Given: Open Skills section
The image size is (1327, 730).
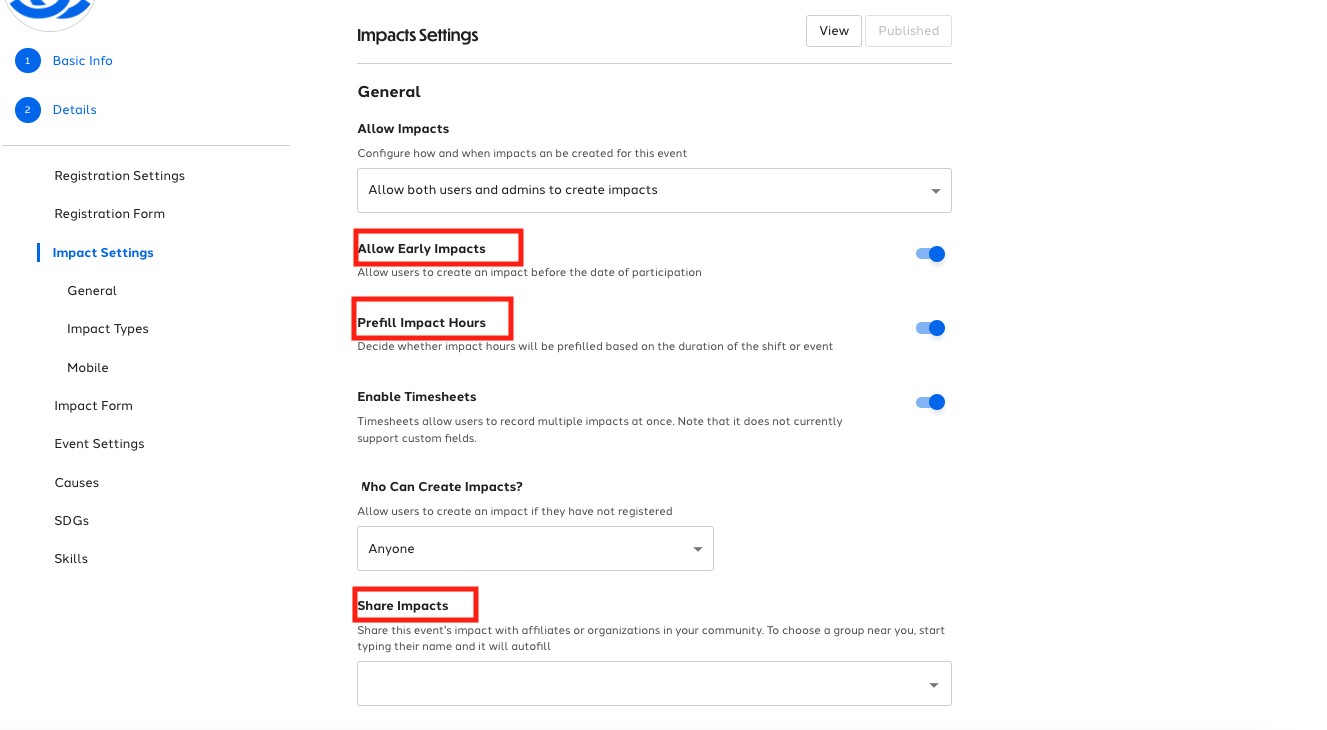Looking at the screenshot, I should (x=71, y=559).
